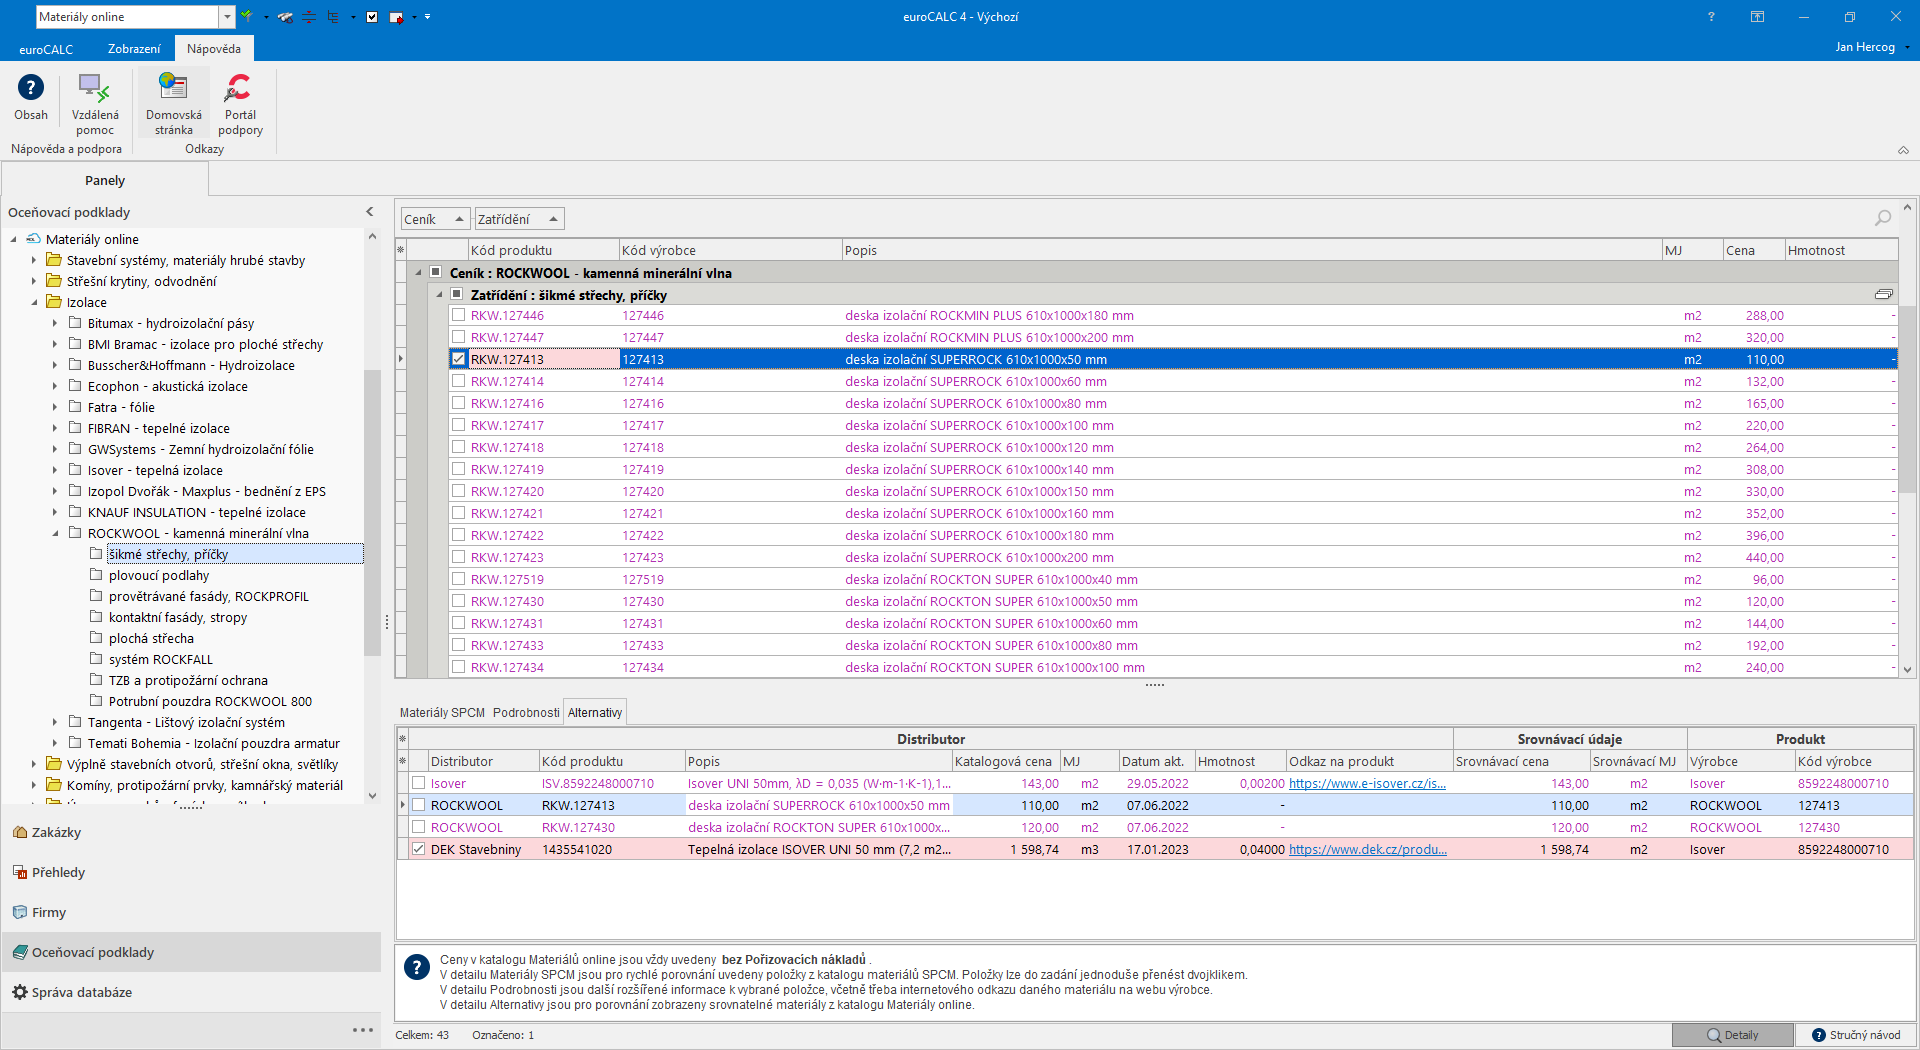1920x1050 pixels.
Task: Check the box for RKW.127447 row
Action: click(459, 337)
